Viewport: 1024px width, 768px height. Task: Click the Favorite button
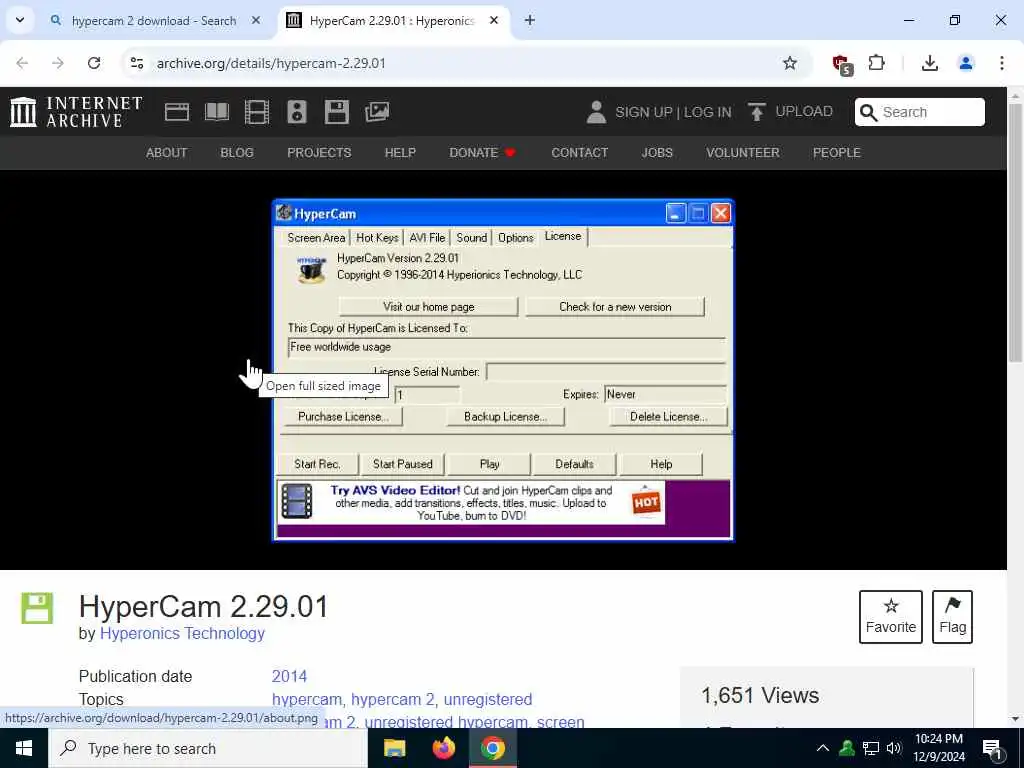click(x=891, y=617)
